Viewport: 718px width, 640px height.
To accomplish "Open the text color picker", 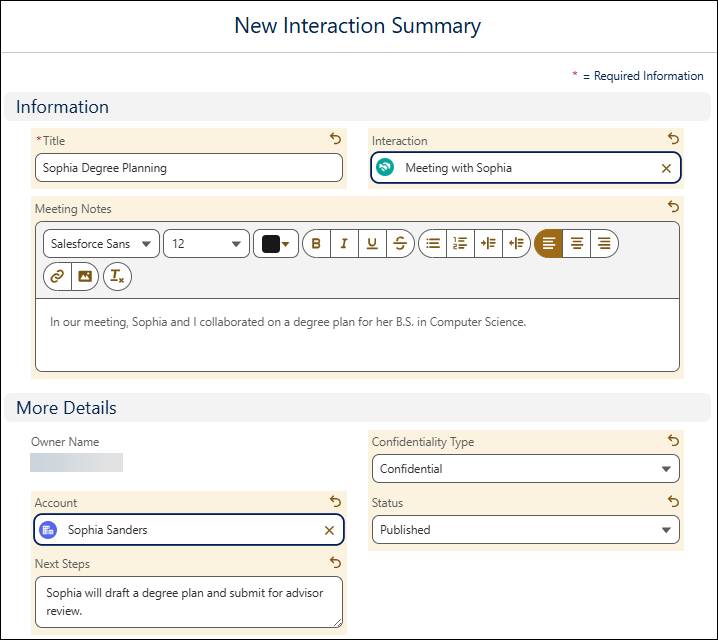I will pyautogui.click(x=276, y=244).
